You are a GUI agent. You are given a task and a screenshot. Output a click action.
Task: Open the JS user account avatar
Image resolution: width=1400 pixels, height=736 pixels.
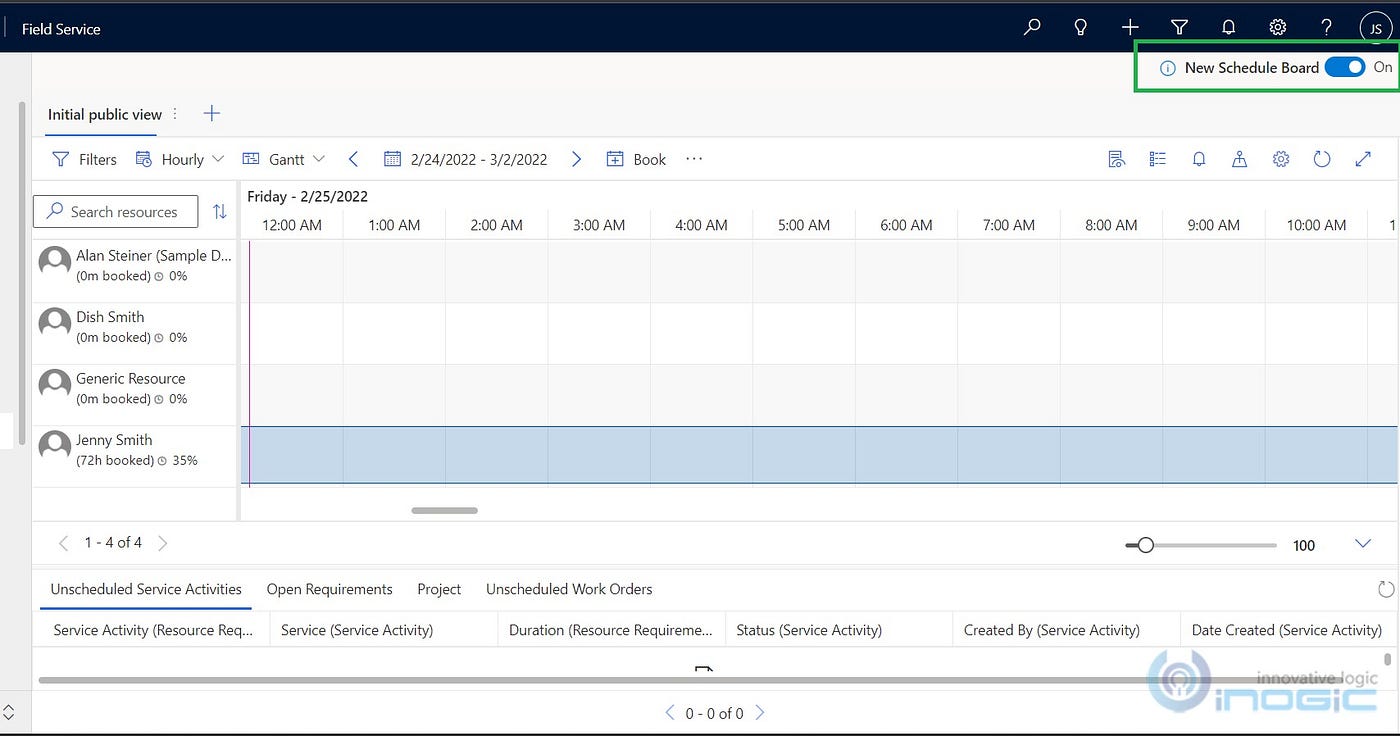click(1376, 28)
